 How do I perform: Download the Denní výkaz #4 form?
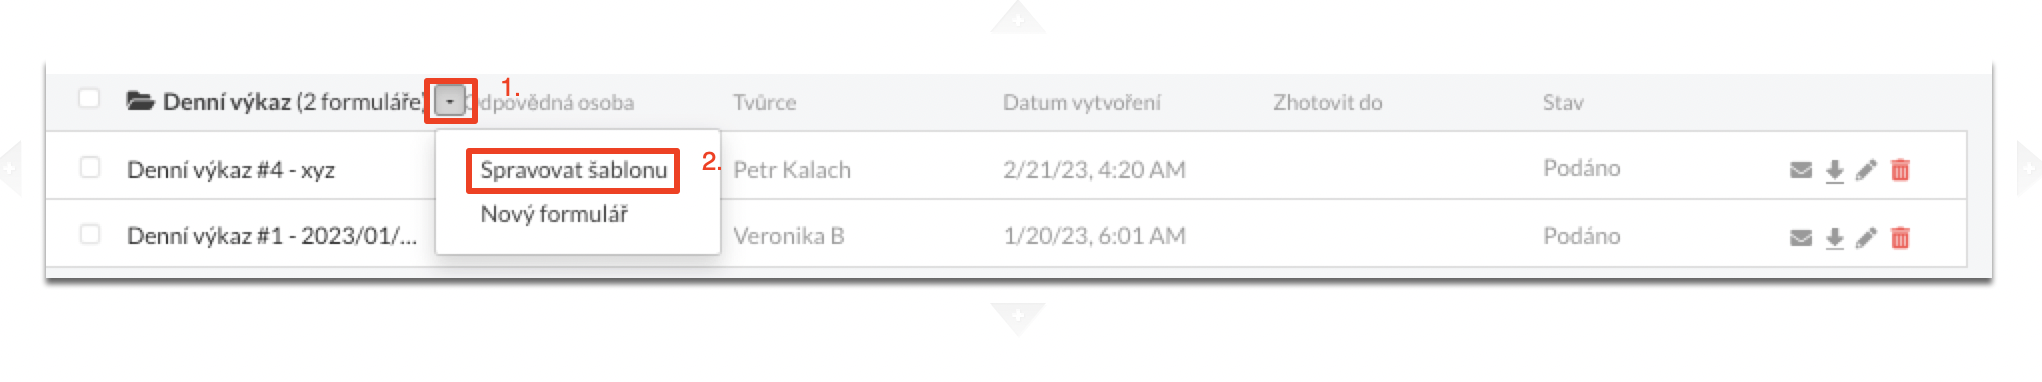click(x=1834, y=171)
